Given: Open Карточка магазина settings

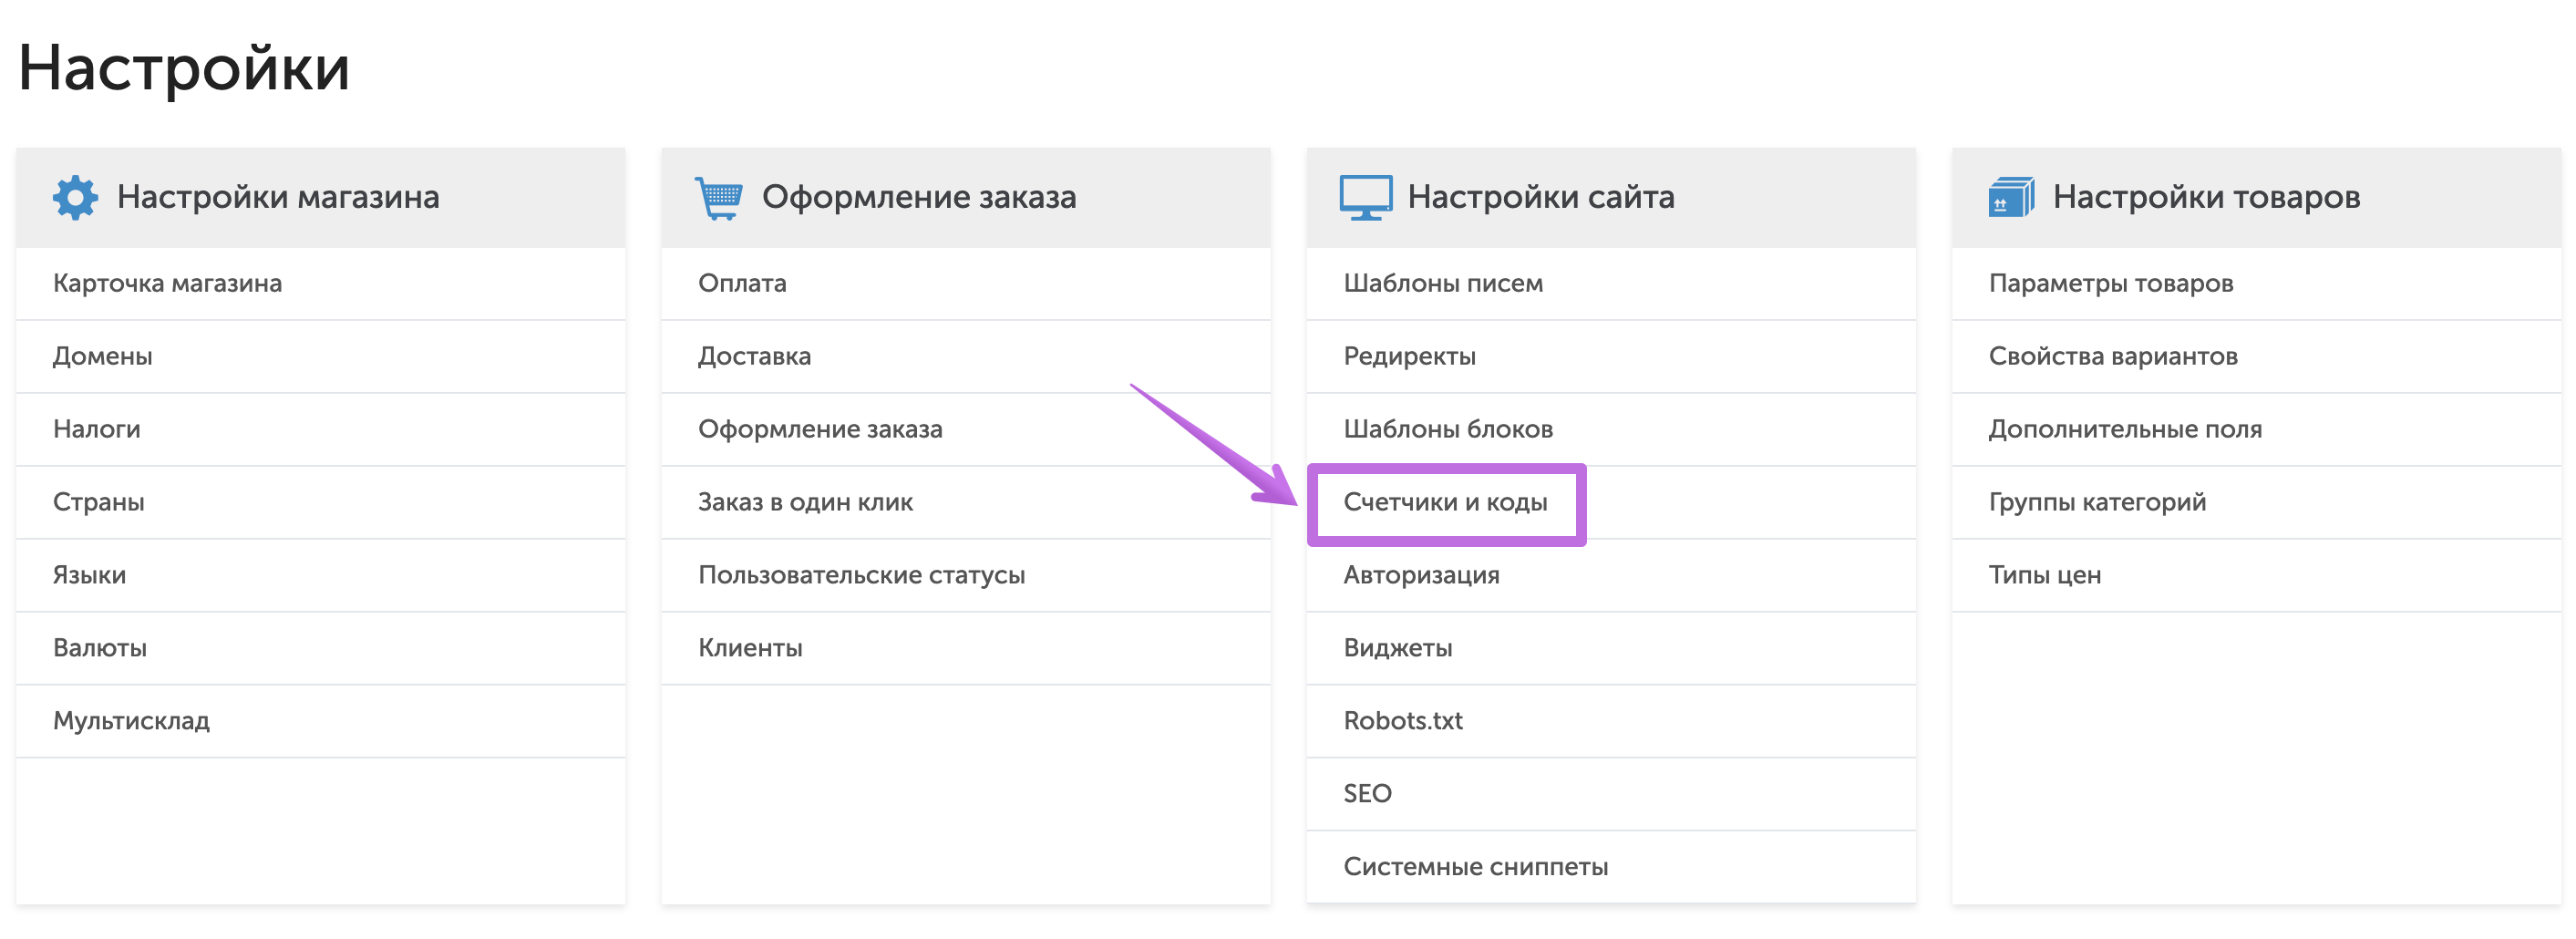Looking at the screenshot, I should (x=167, y=283).
